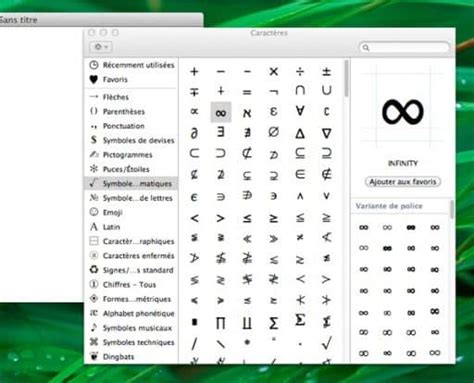Select Caractères enfermés category
This screenshot has width=474, height=383.
[x=132, y=256]
